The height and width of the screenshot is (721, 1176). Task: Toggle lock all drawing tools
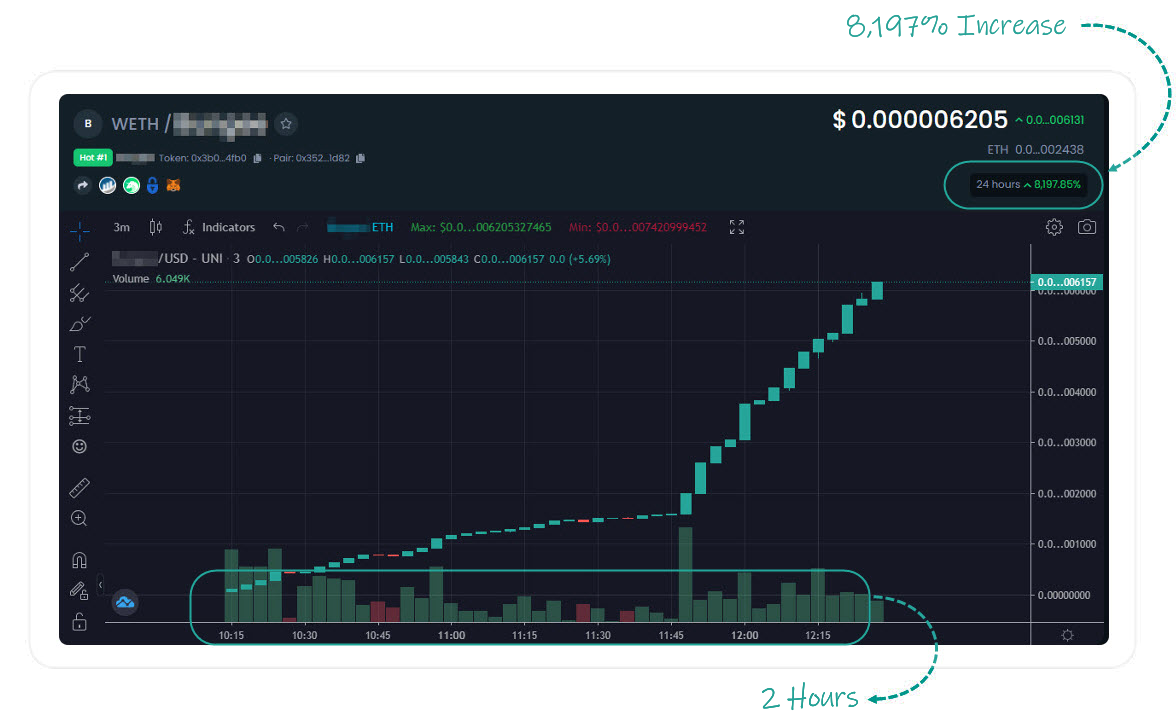coord(79,622)
